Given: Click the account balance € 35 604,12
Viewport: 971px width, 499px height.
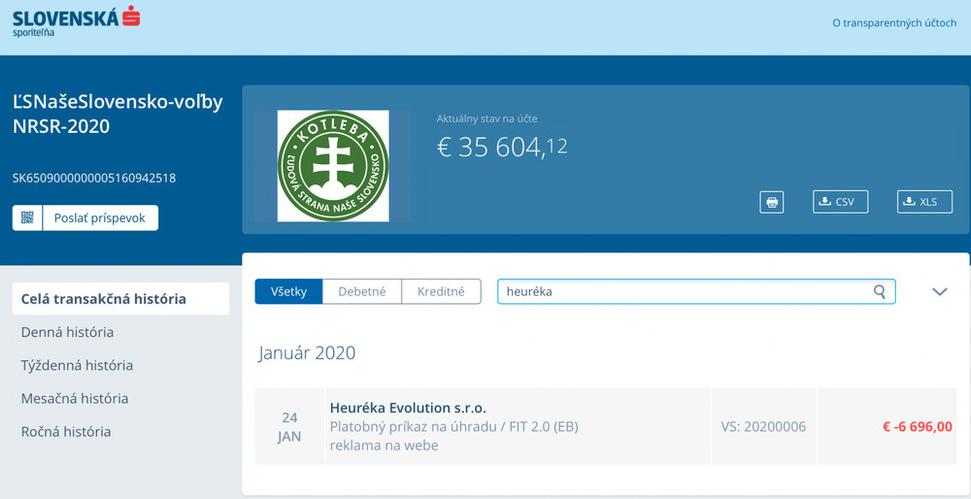Looking at the screenshot, I should point(502,148).
